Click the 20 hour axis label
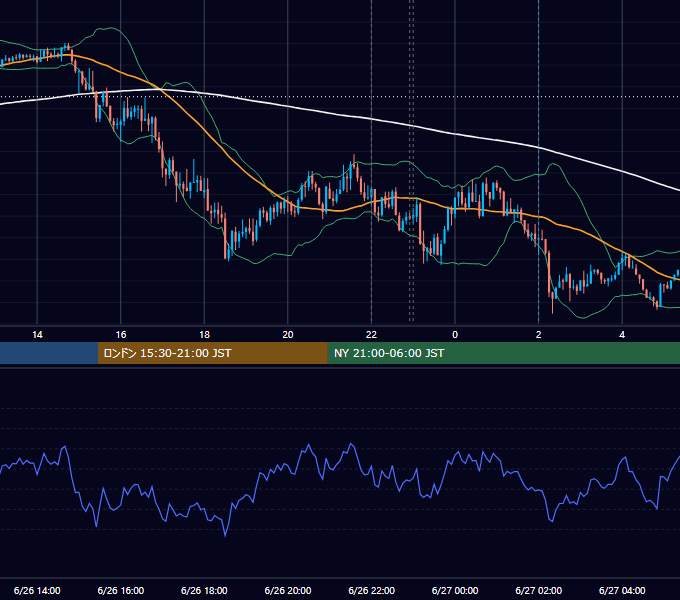680x600 pixels. coord(288,335)
